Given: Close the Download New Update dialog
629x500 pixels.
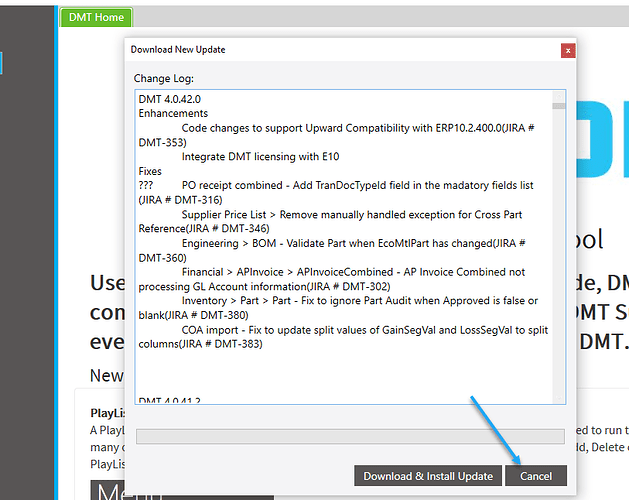Looking at the screenshot, I should [568, 51].
